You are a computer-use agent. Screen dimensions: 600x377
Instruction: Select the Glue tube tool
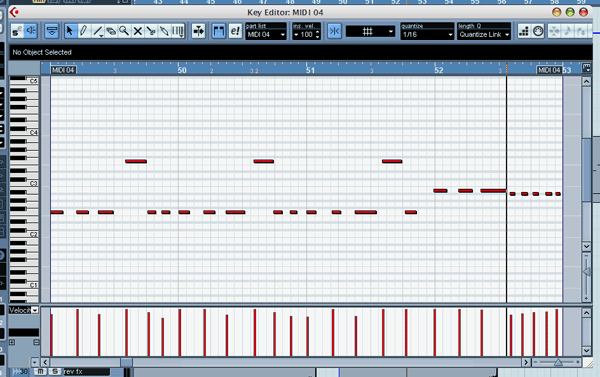[165, 31]
